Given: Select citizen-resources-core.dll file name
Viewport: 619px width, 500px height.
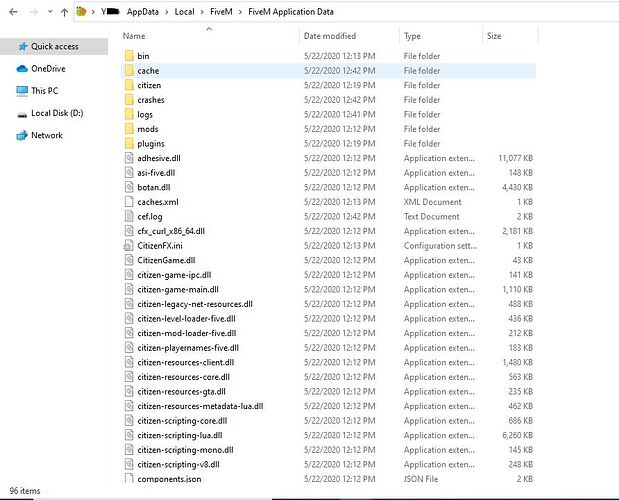Looking at the screenshot, I should 184,377.
